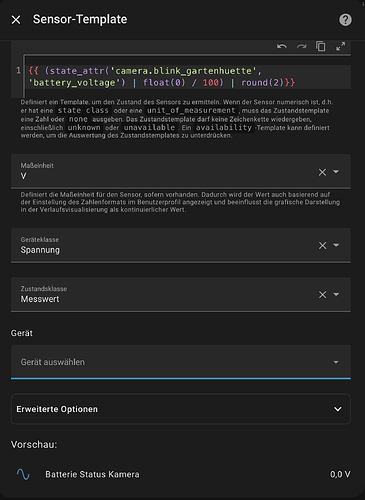Copy template code to clipboard
This screenshot has width=365, height=500.
(x=321, y=46)
